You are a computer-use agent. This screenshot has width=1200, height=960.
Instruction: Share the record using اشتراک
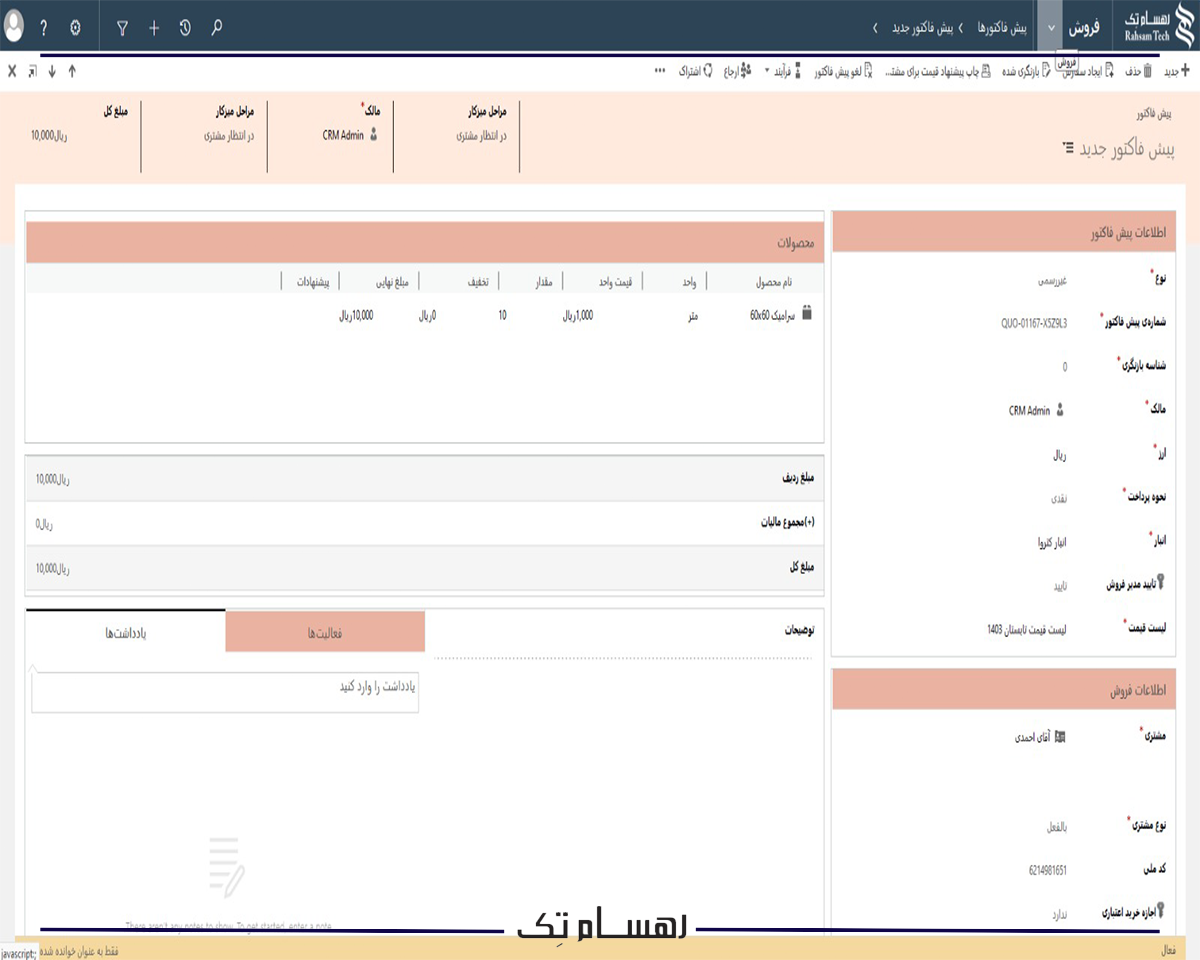coord(690,72)
